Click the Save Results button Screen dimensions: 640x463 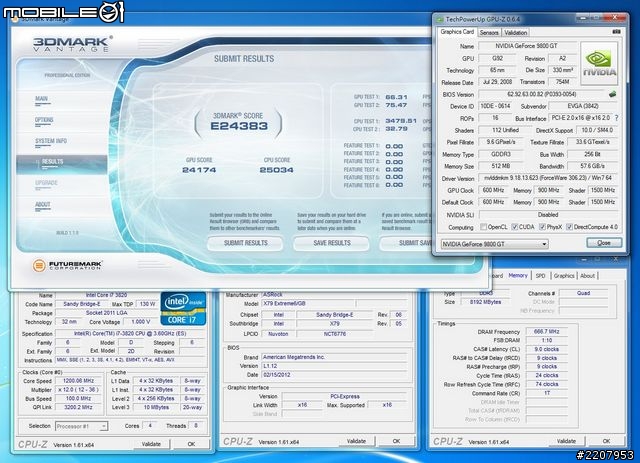331,243
